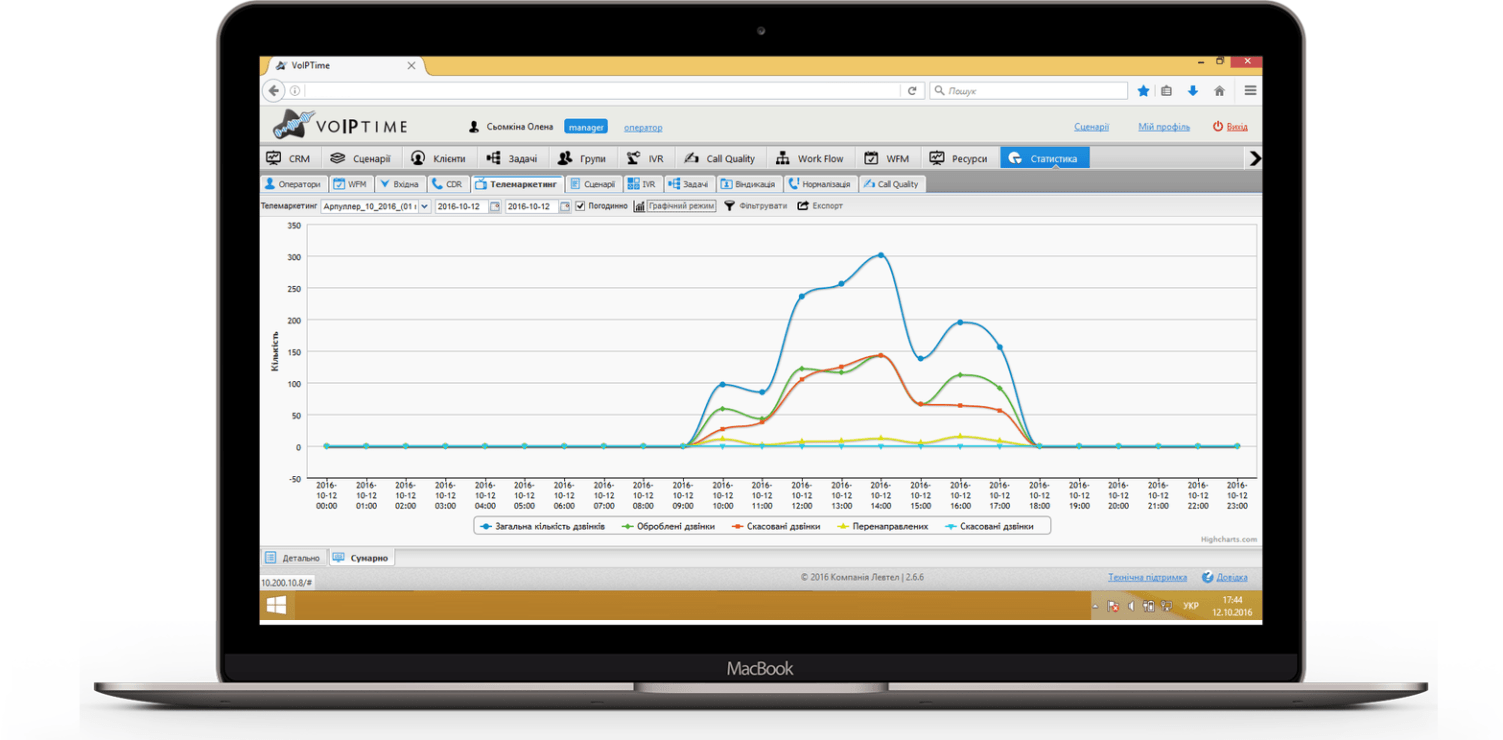The image size is (1503, 740).
Task: Click the browser bookmark star icon
Action: pos(1143,91)
